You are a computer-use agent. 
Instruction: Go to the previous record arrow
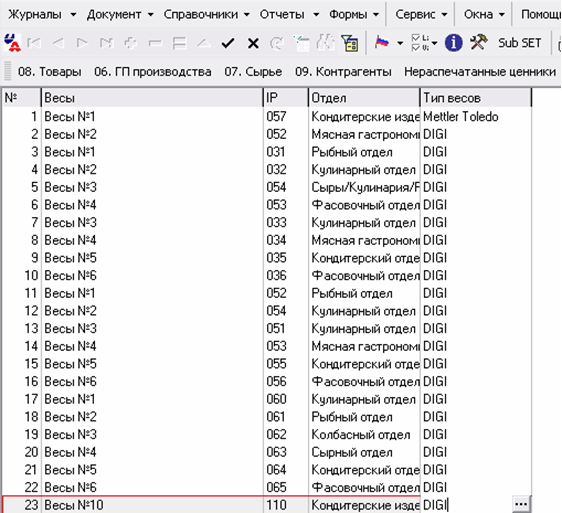58,43
